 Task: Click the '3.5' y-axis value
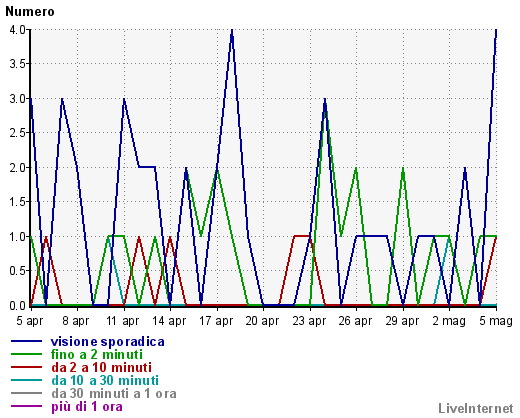(17, 64)
